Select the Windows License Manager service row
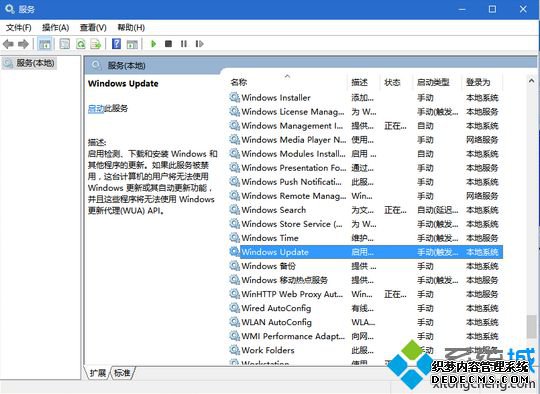The width and height of the screenshot is (540, 394). 366,112
